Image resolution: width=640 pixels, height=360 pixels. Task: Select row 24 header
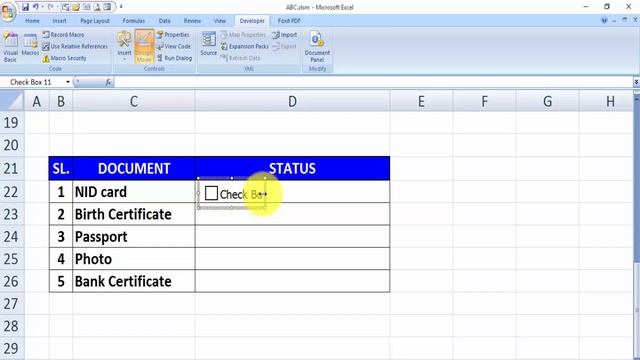click(11, 236)
